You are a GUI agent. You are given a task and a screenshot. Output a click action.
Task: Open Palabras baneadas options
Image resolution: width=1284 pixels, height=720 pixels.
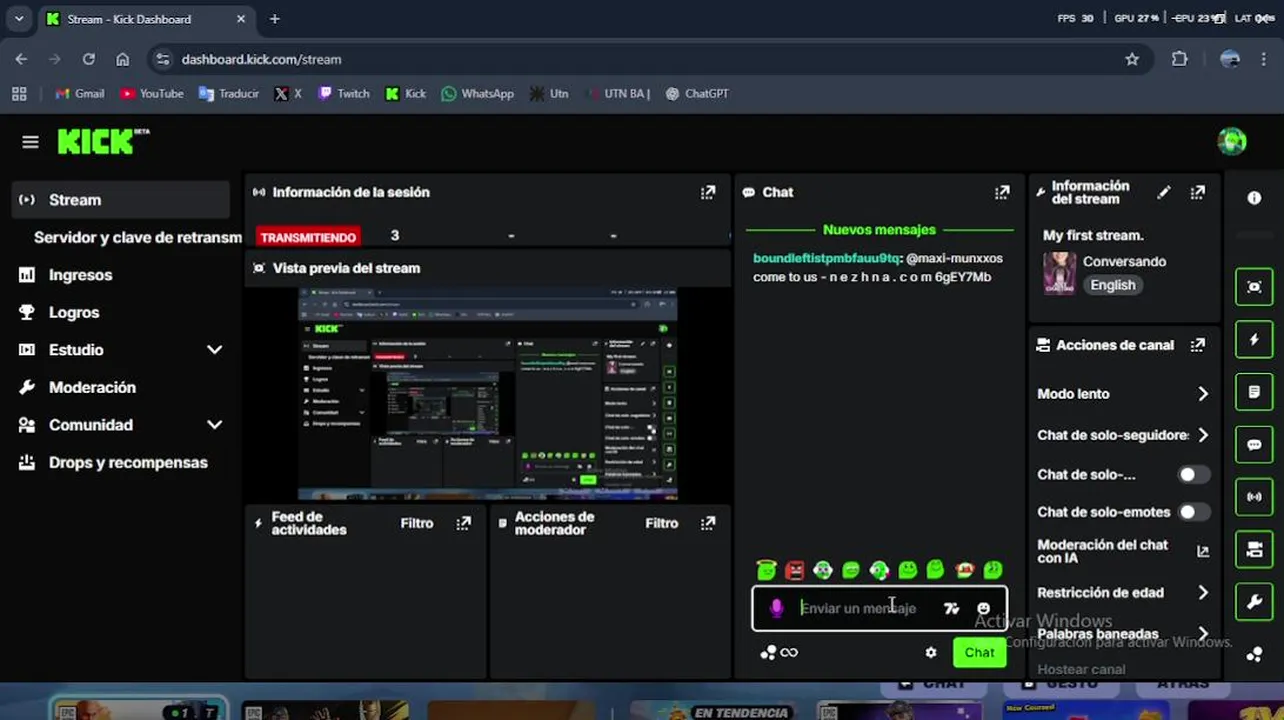(1124, 634)
